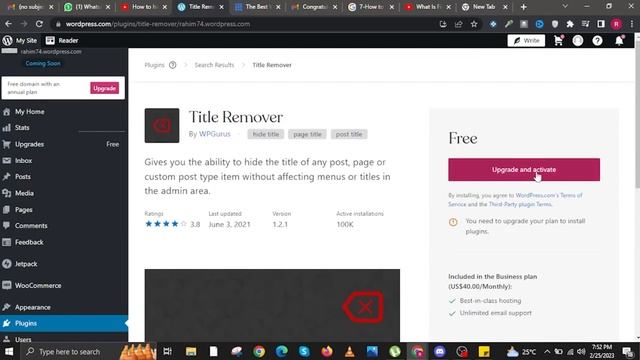
Task: Open Chrome from the taskbar
Action: (x=259, y=351)
